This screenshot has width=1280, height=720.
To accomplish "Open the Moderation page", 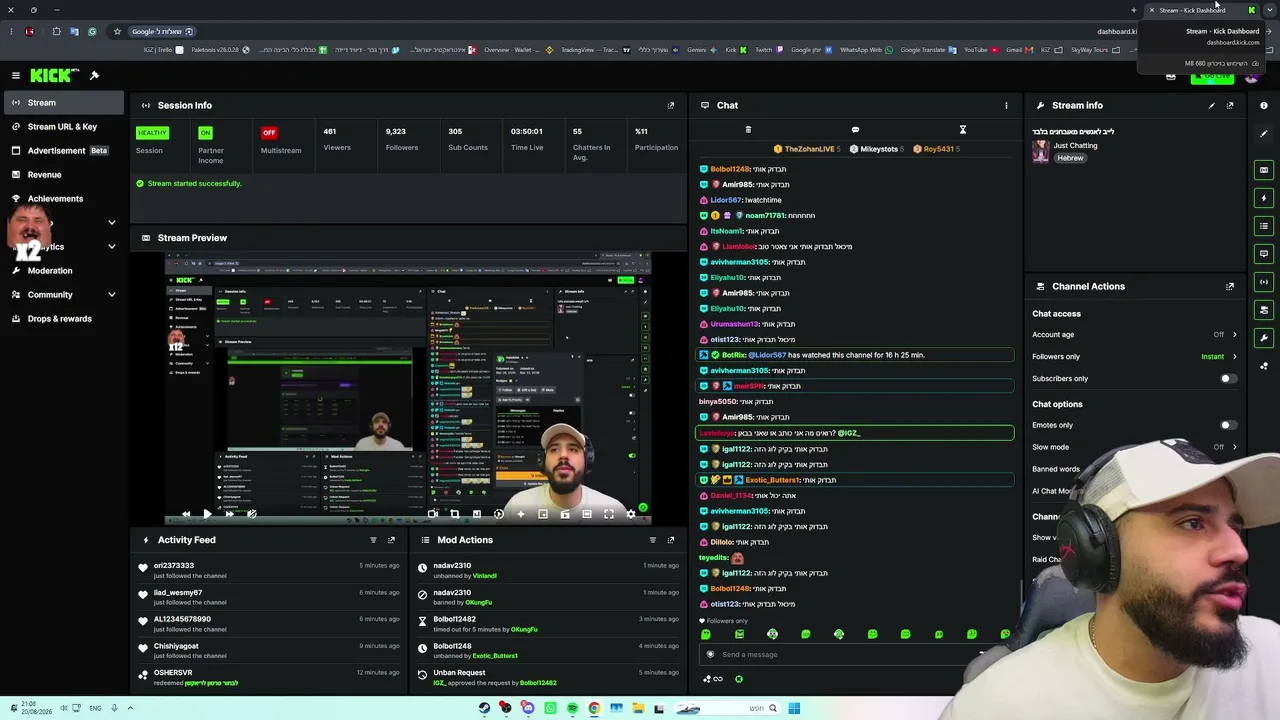I will (63, 271).
